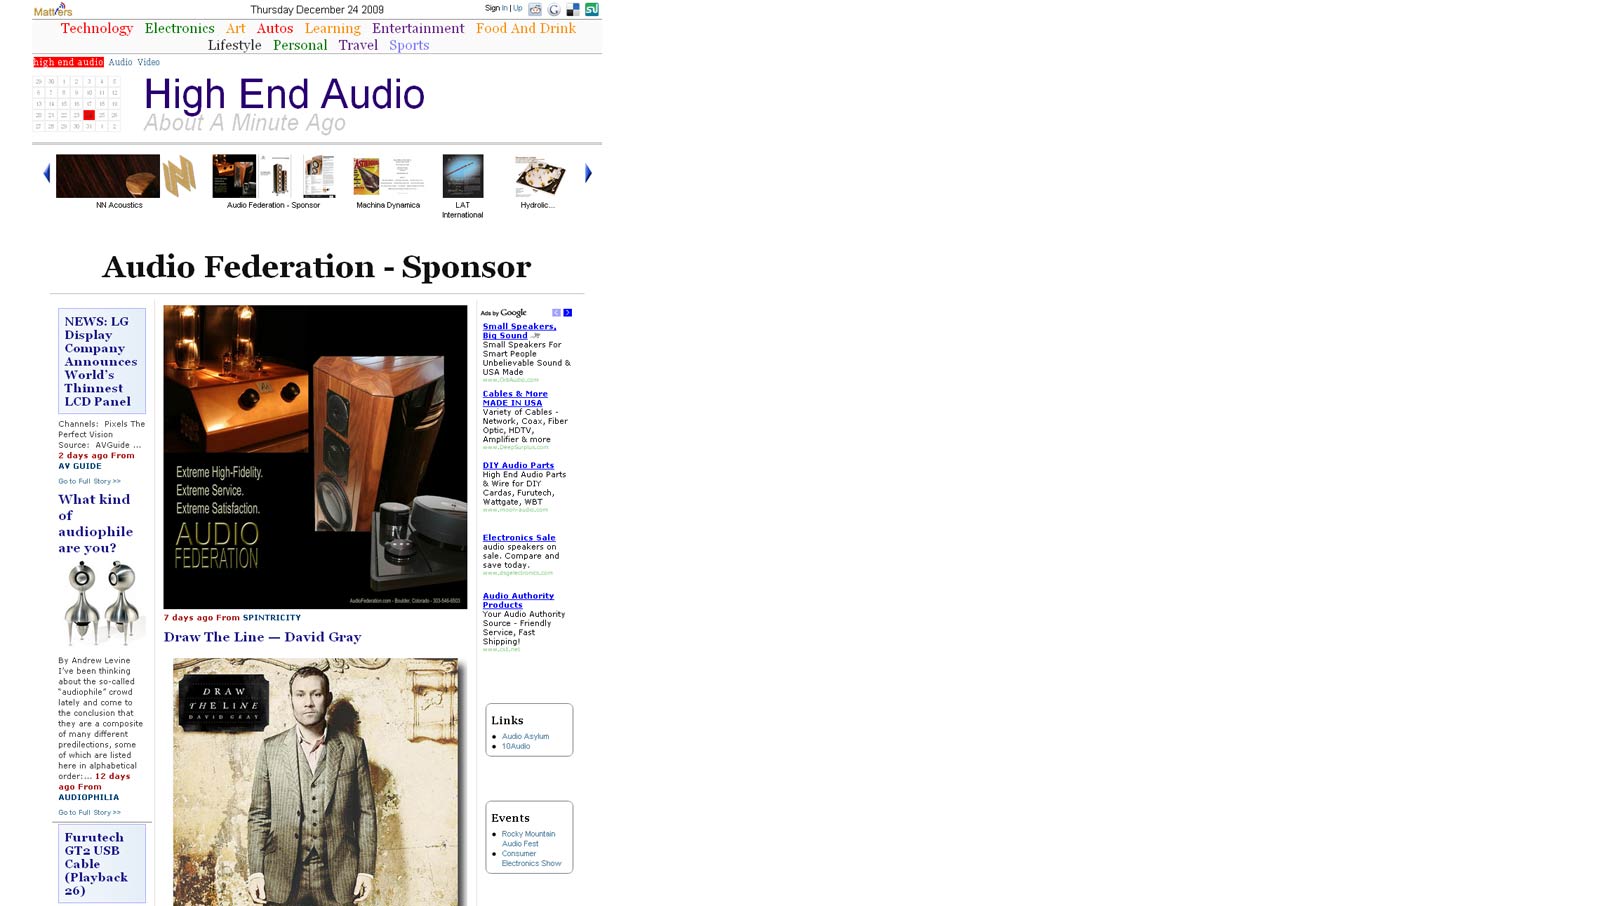Select the 'high end audio' subcategory tab
This screenshot has height=906, width=1600.
68,62
